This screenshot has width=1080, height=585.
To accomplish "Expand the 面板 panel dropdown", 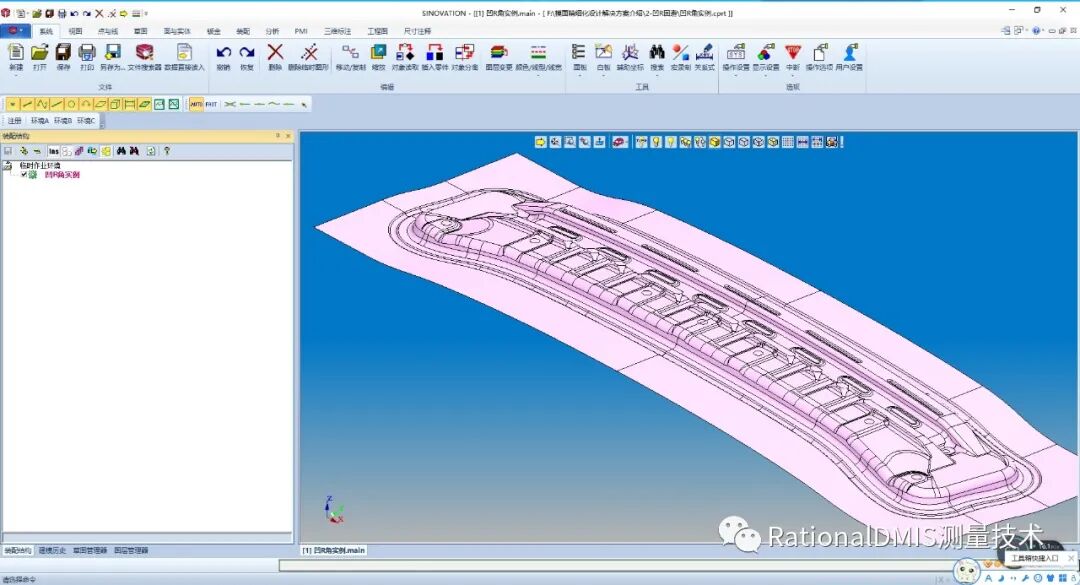I will pyautogui.click(x=580, y=75).
